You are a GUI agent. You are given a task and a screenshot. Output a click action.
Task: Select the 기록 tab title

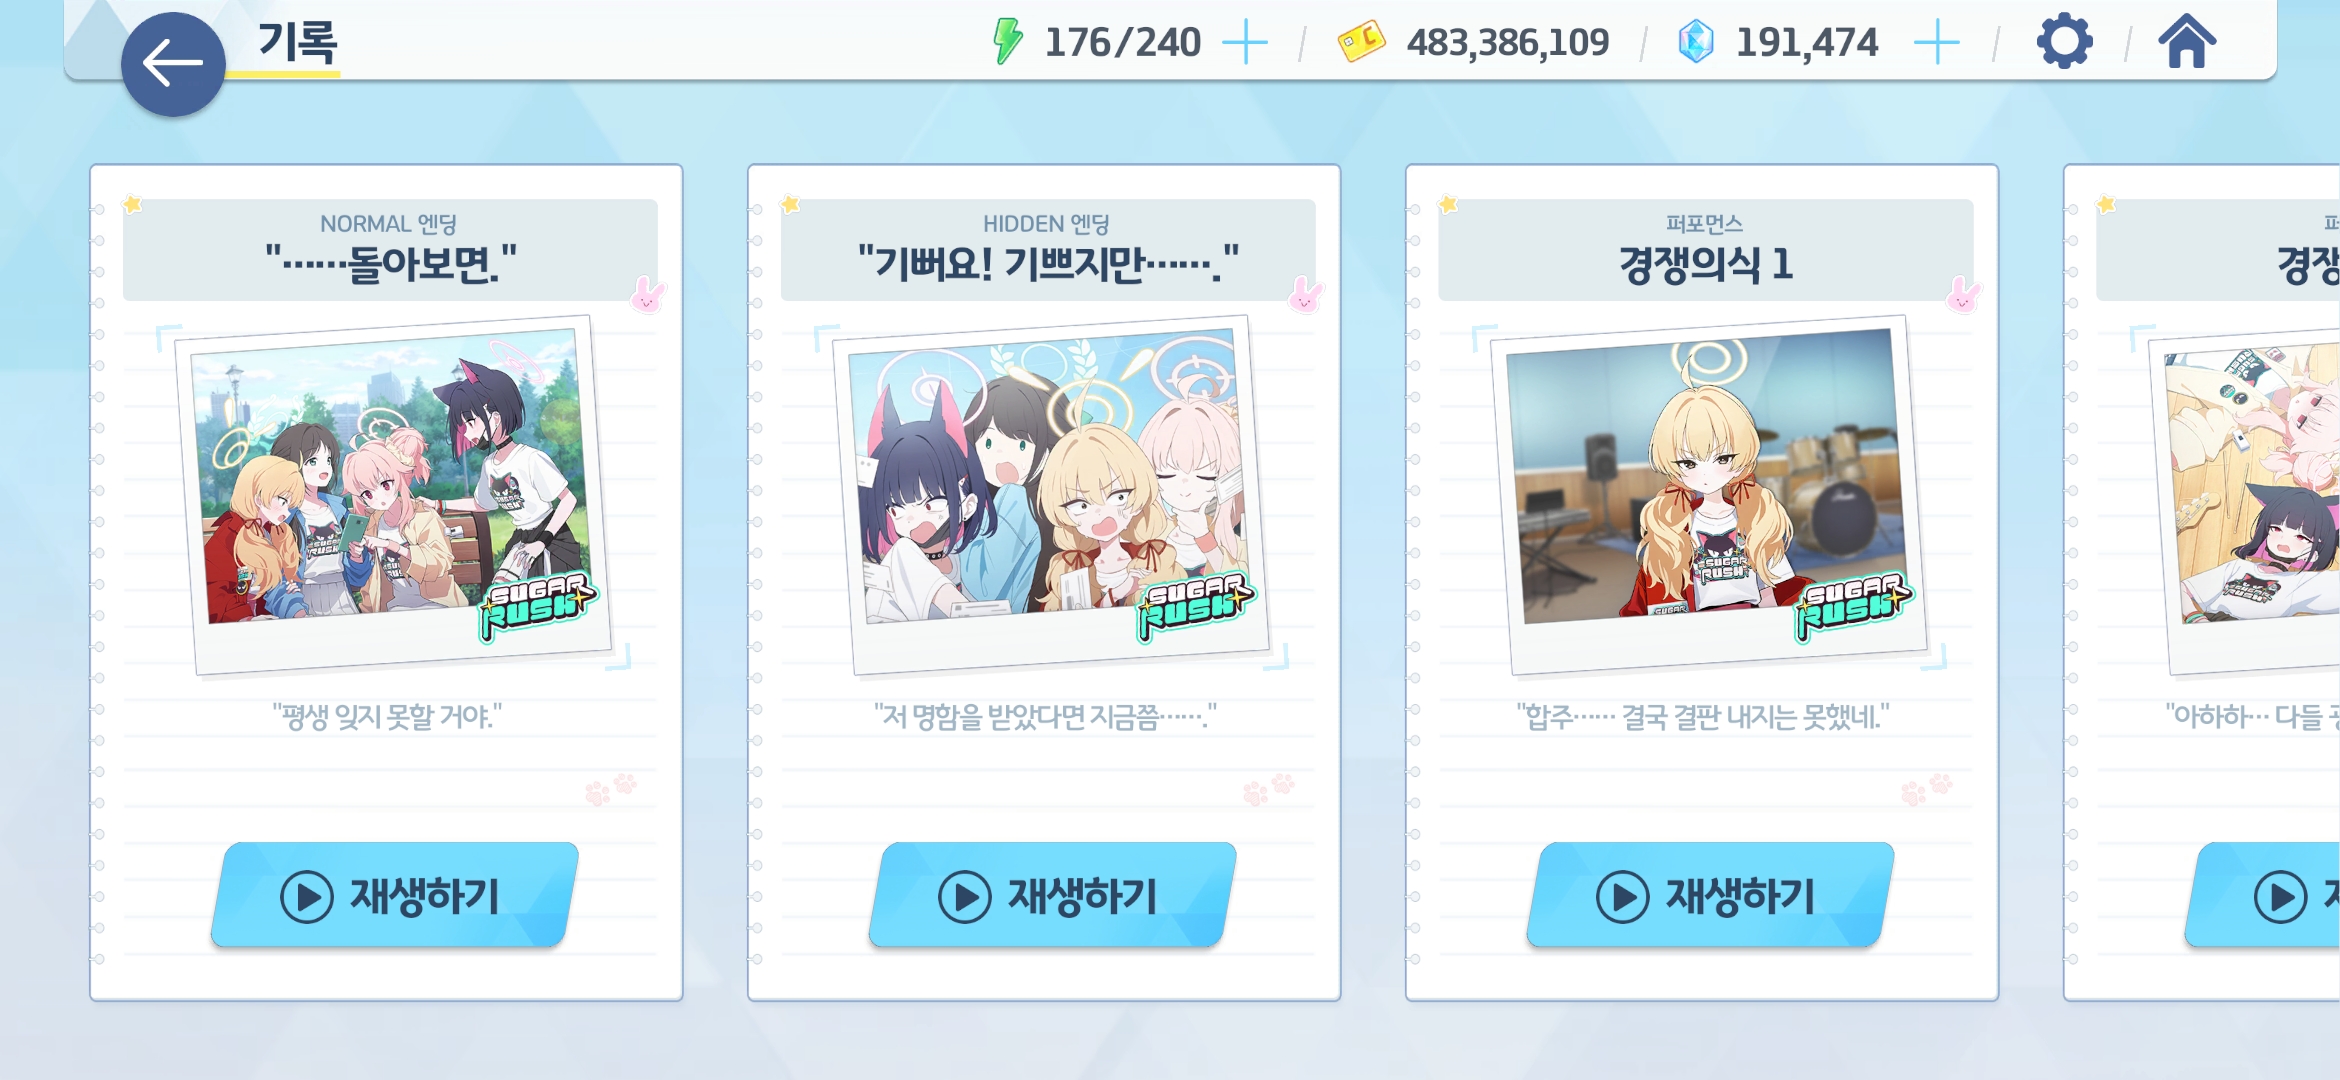click(x=298, y=43)
